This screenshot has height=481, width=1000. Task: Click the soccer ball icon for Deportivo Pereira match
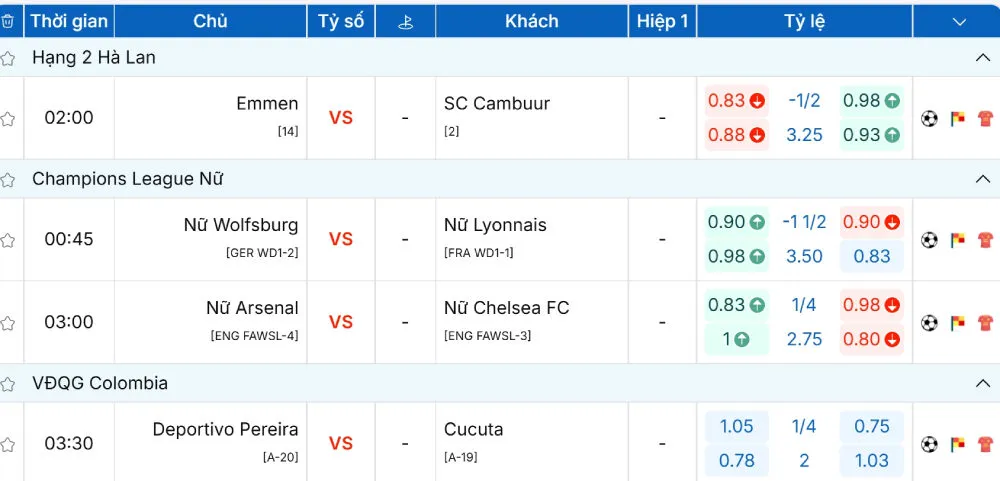(930, 444)
